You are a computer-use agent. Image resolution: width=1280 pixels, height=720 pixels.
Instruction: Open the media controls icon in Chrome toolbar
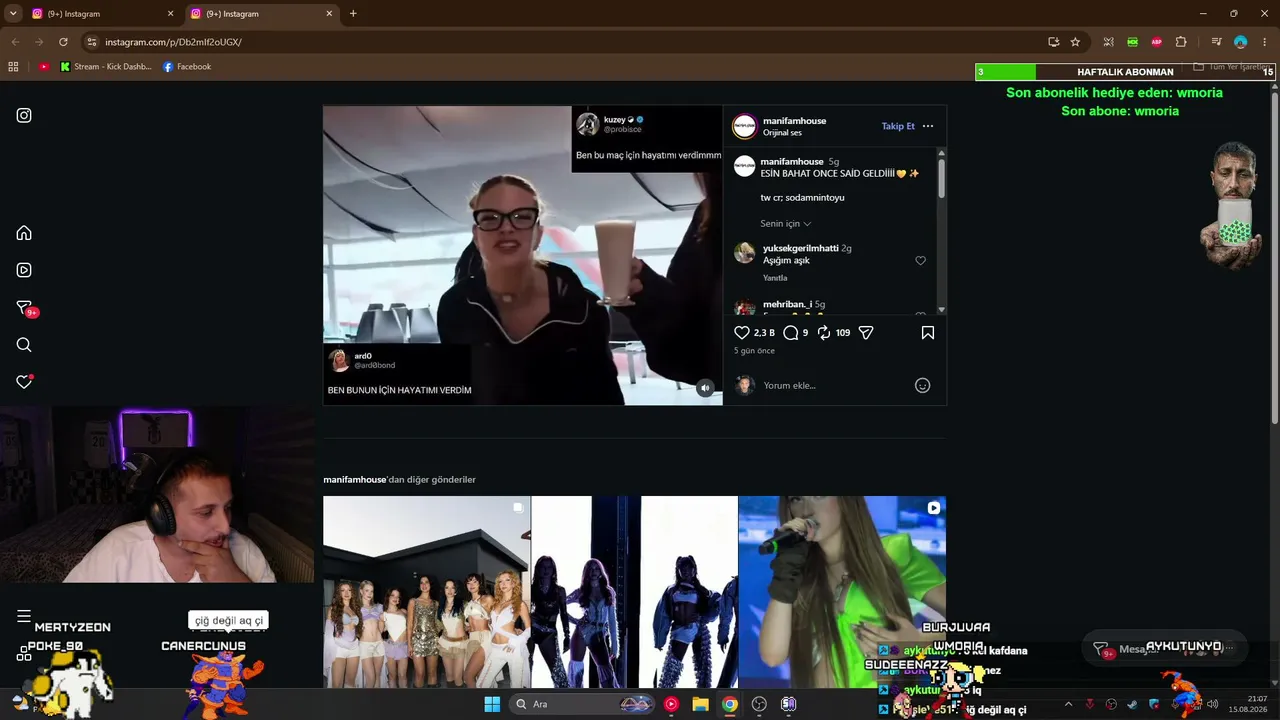[x=1216, y=42]
